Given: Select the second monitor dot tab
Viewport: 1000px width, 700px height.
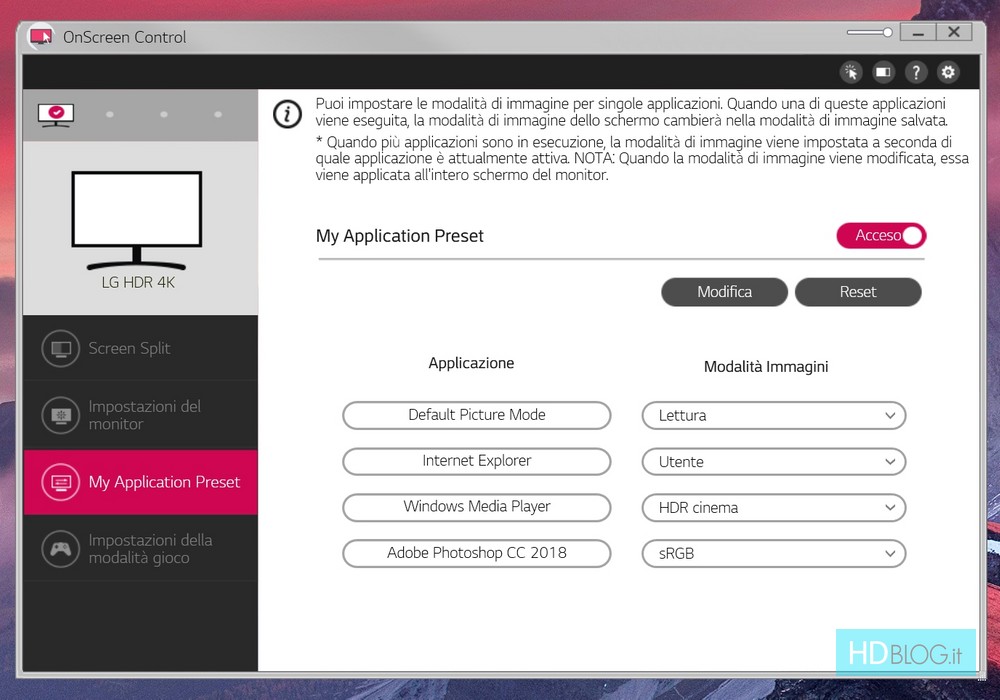Looking at the screenshot, I should point(110,115).
